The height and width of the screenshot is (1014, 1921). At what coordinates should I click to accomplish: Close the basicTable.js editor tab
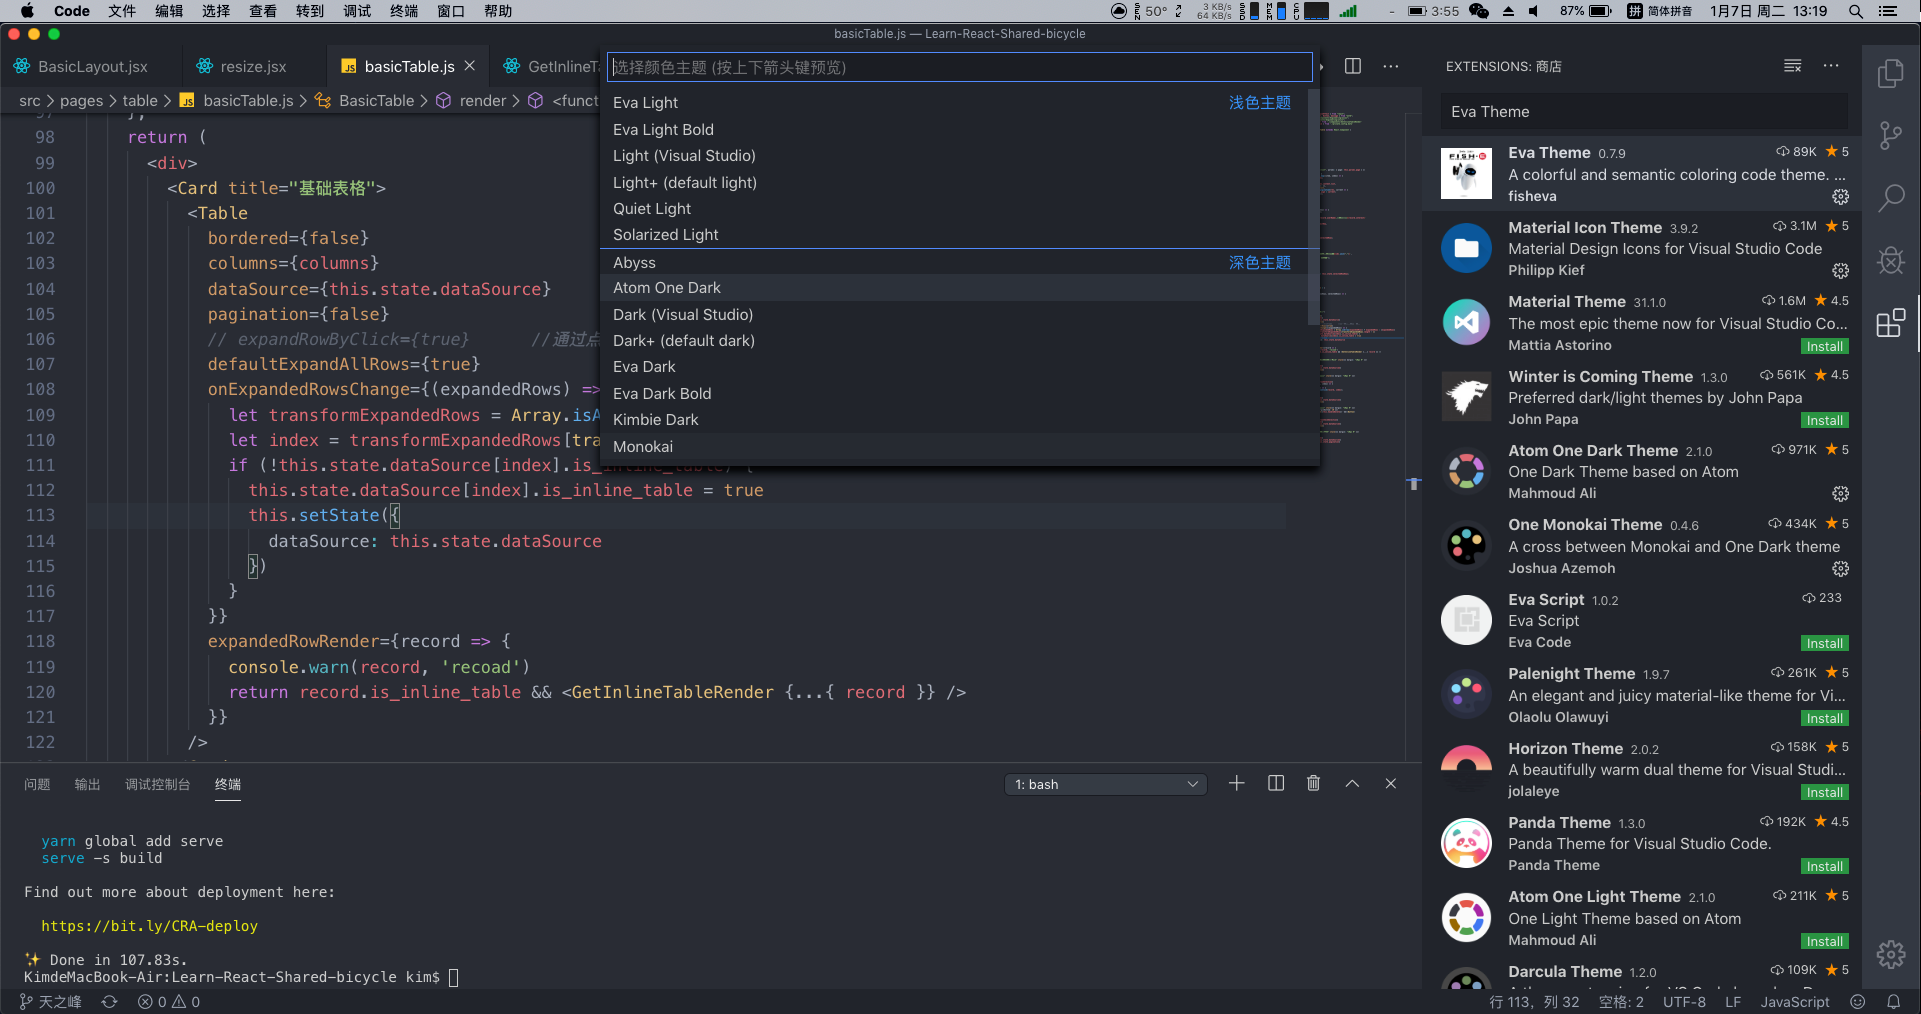pos(469,66)
